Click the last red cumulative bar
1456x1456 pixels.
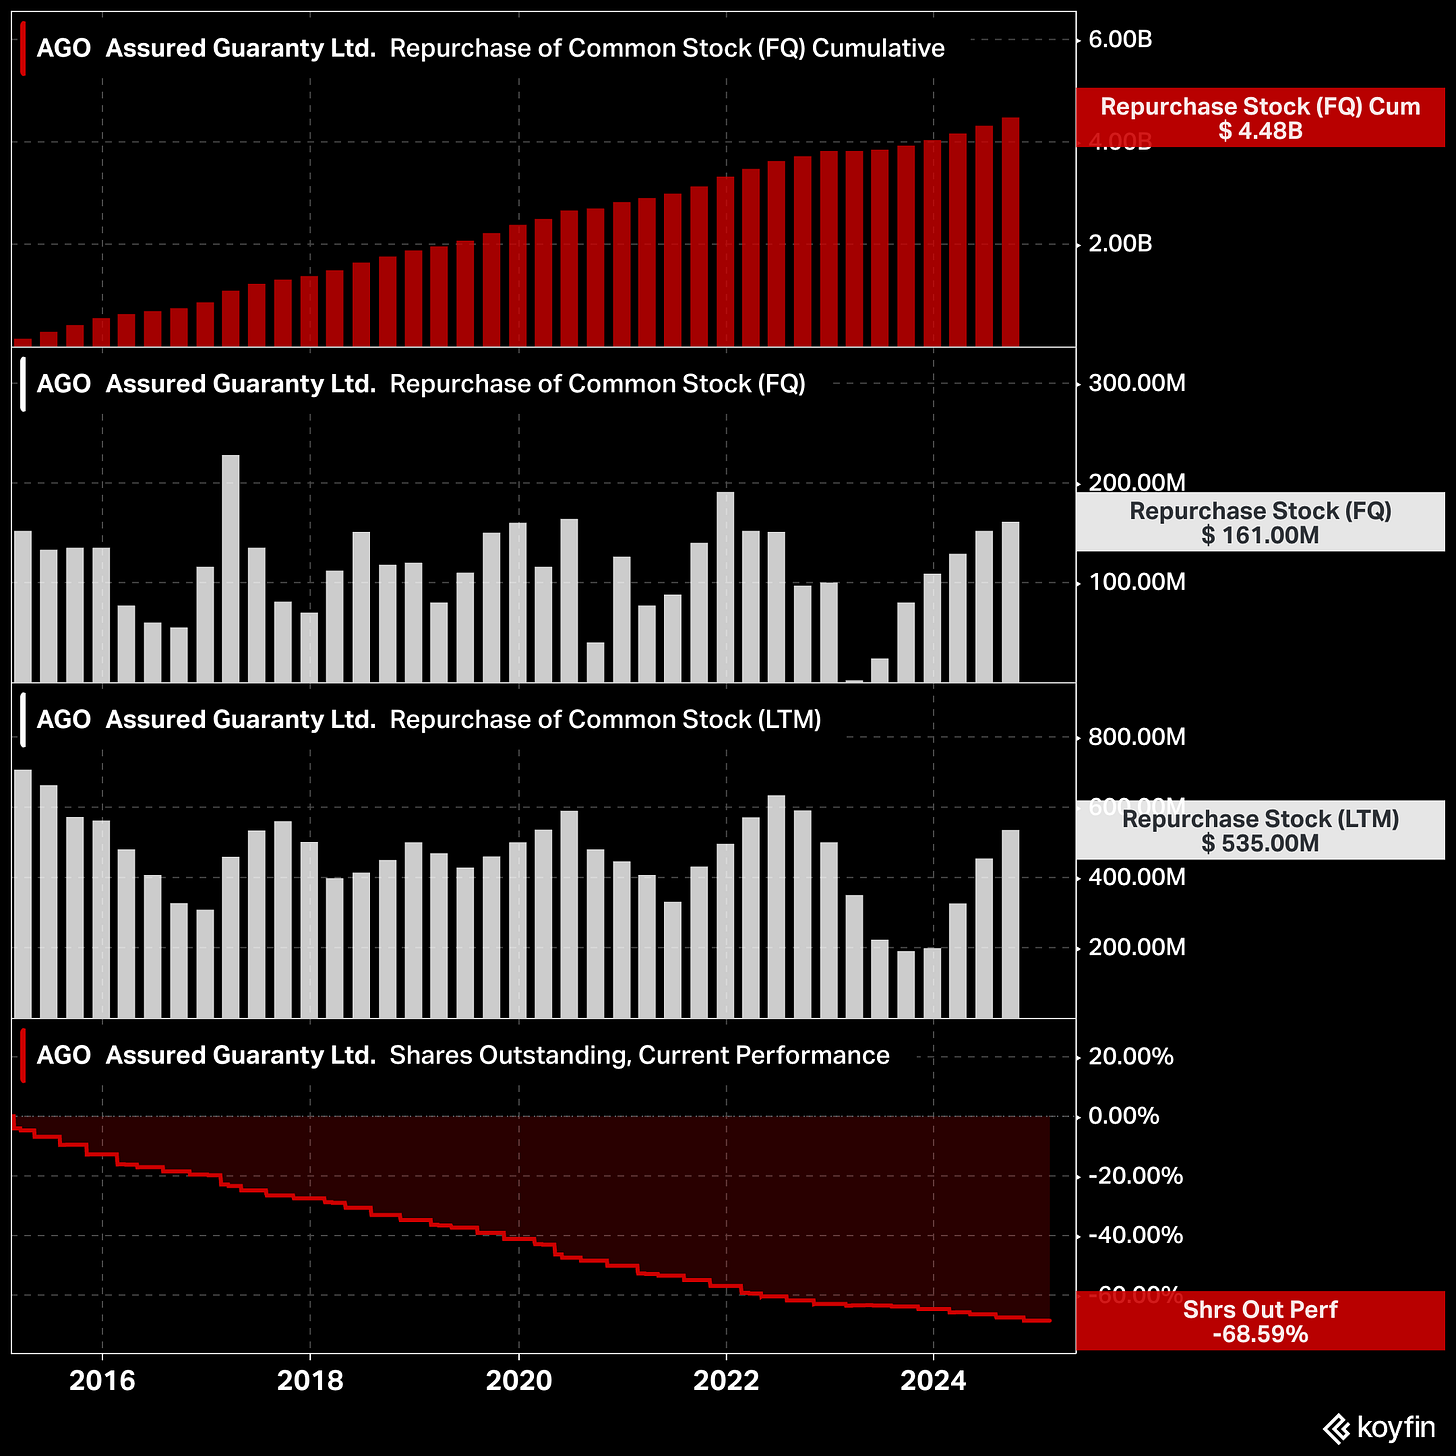point(1011,232)
